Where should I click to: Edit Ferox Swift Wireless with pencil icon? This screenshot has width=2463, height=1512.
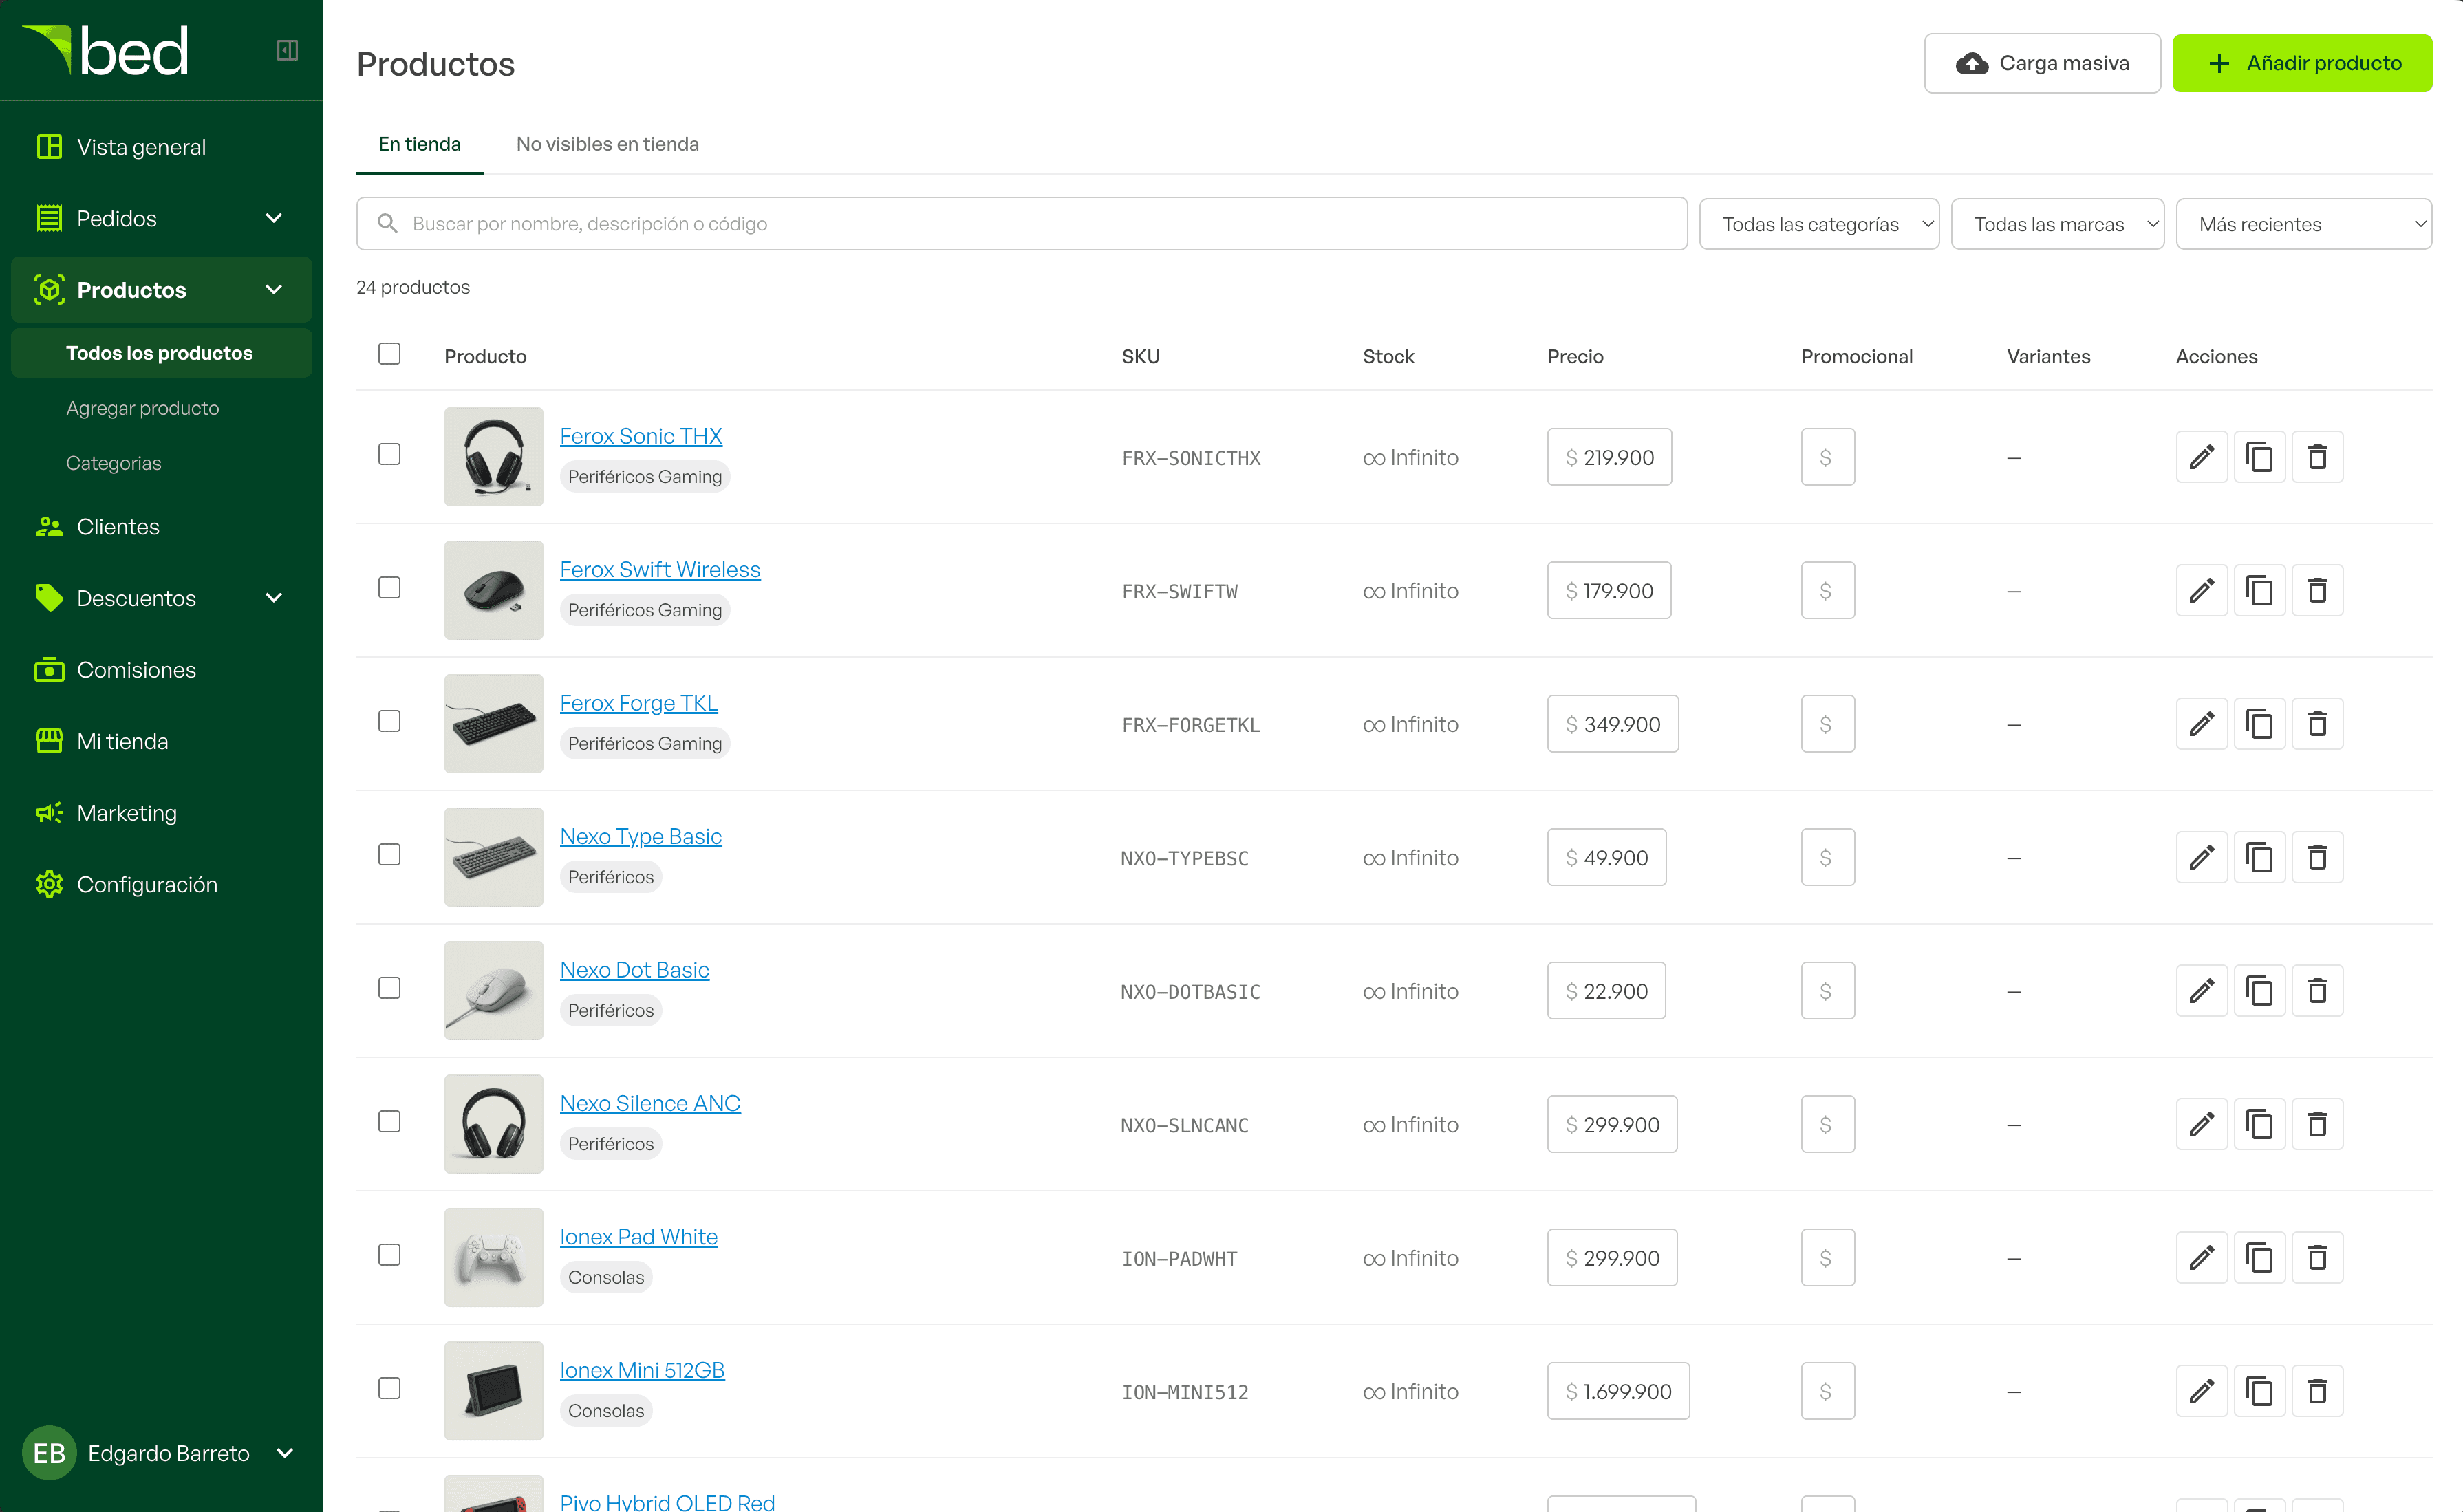[2201, 590]
